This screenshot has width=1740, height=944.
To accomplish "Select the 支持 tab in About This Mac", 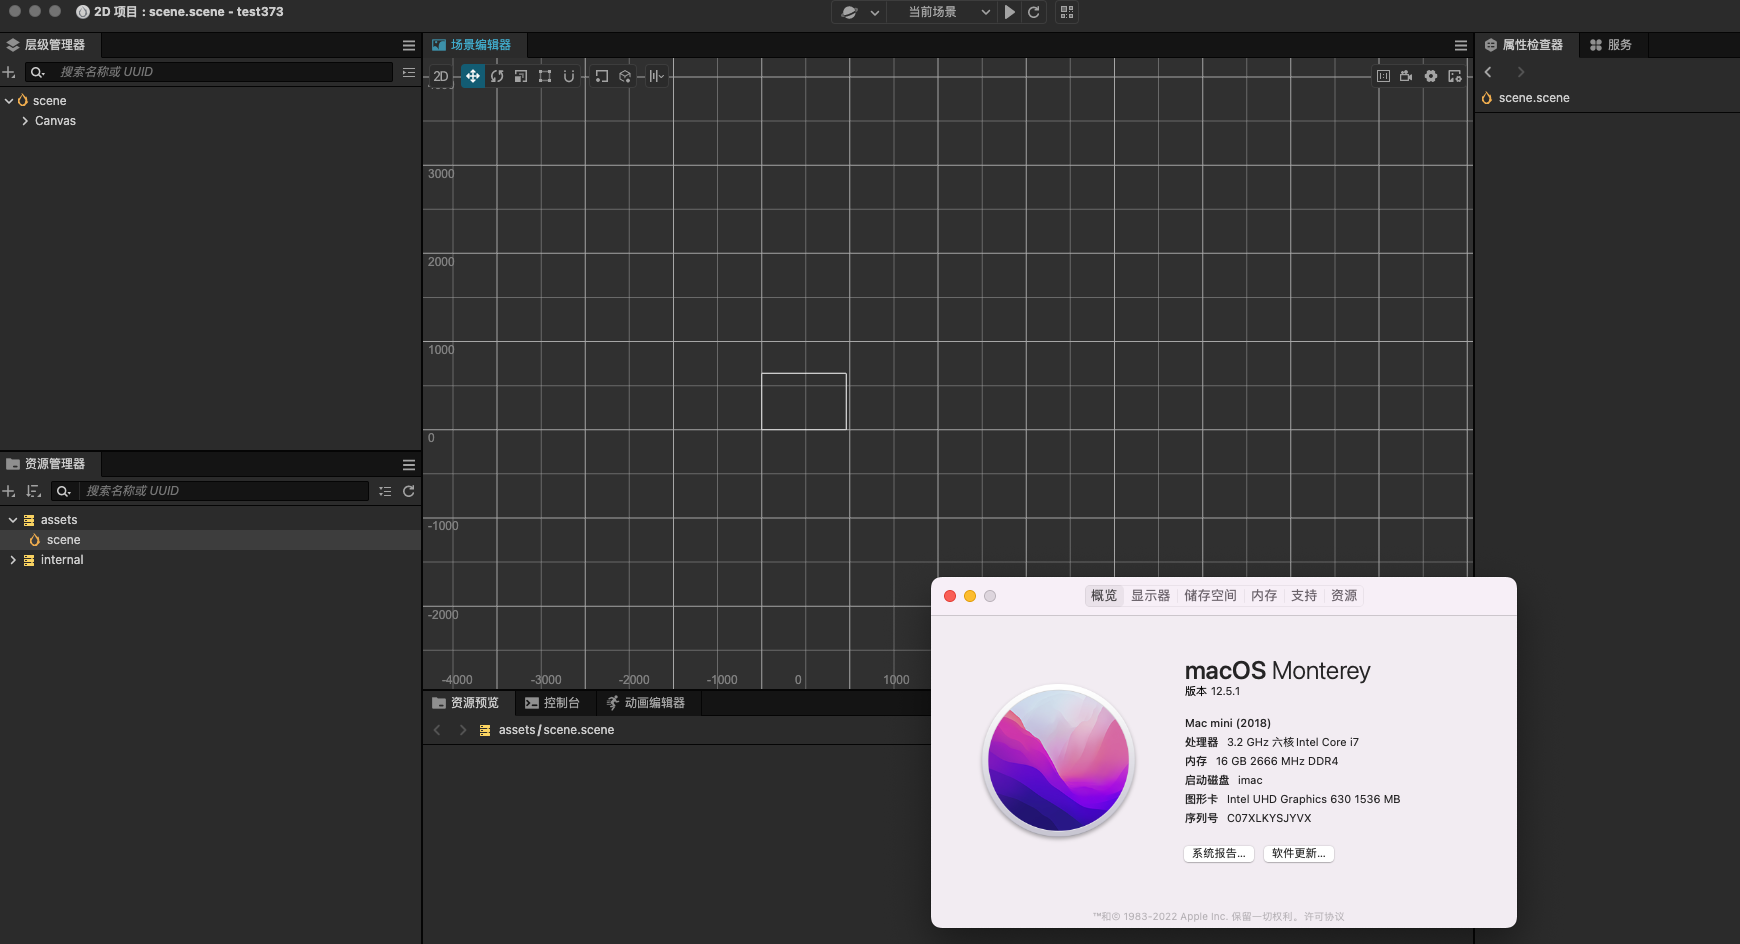I will click(1304, 596).
